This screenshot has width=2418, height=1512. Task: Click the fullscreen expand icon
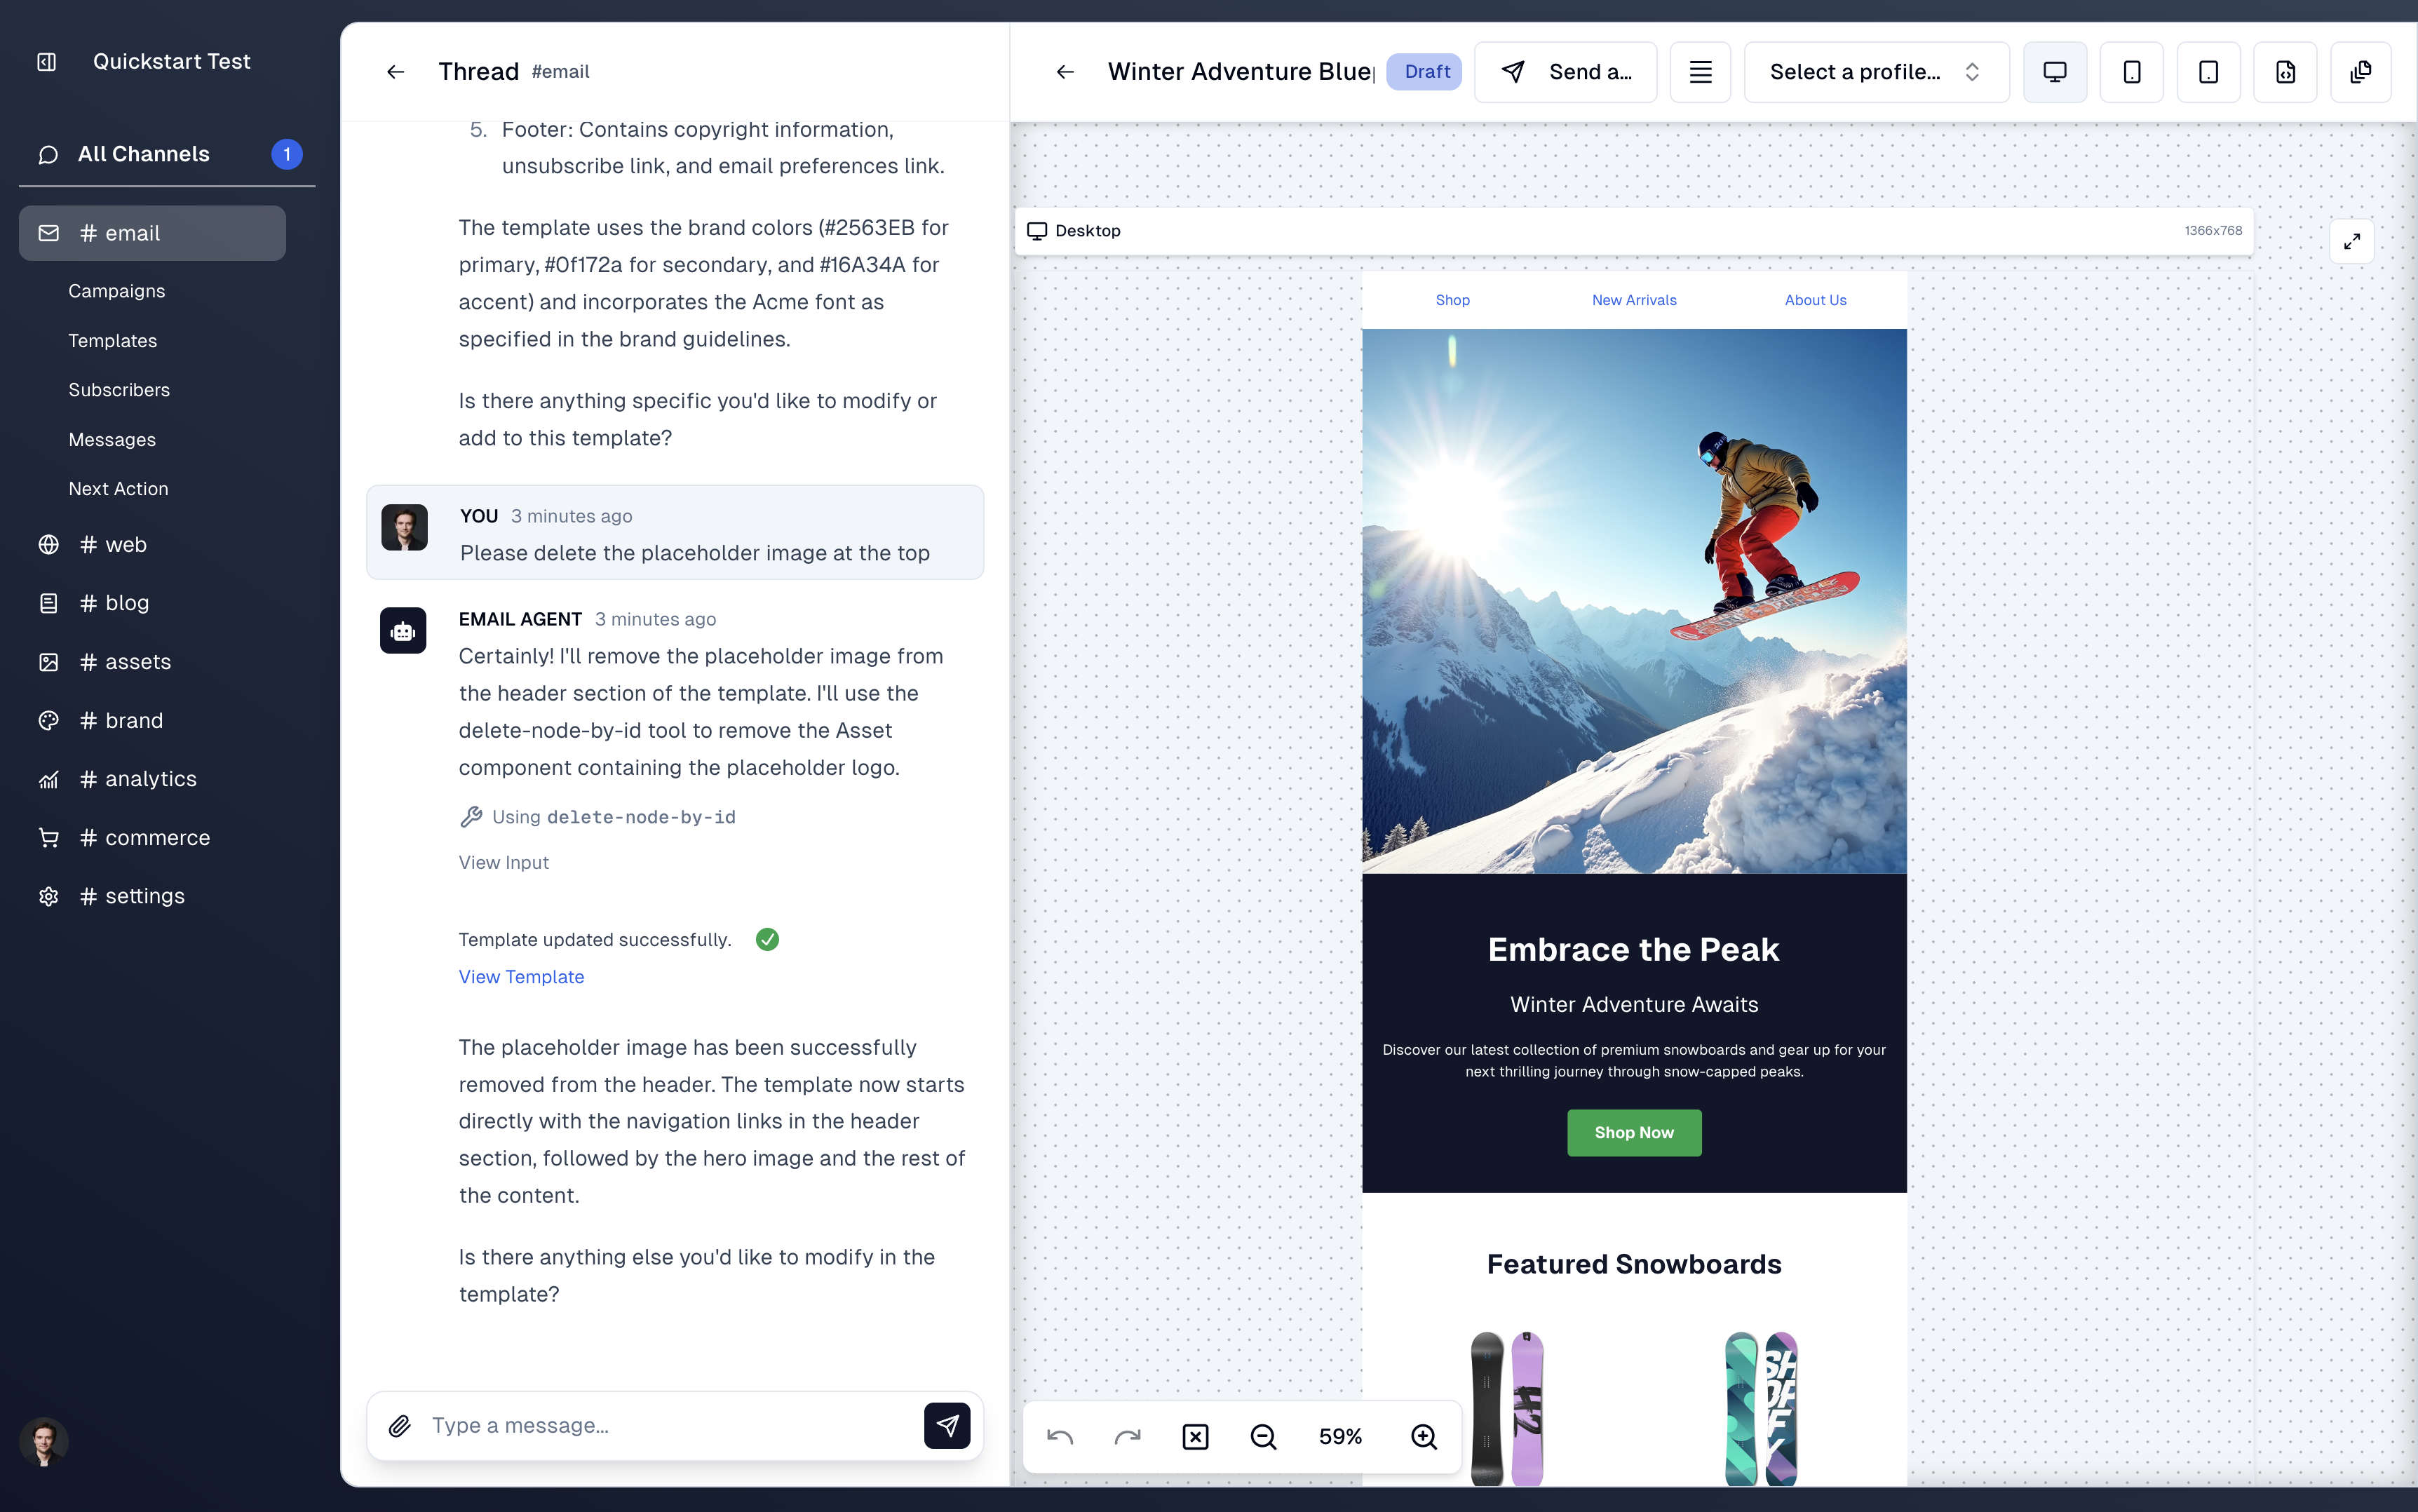click(2352, 242)
